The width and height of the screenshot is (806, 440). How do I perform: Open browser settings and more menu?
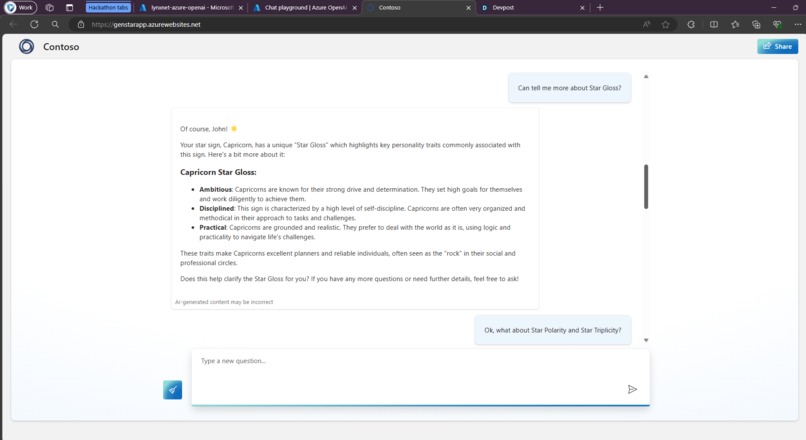click(x=797, y=24)
